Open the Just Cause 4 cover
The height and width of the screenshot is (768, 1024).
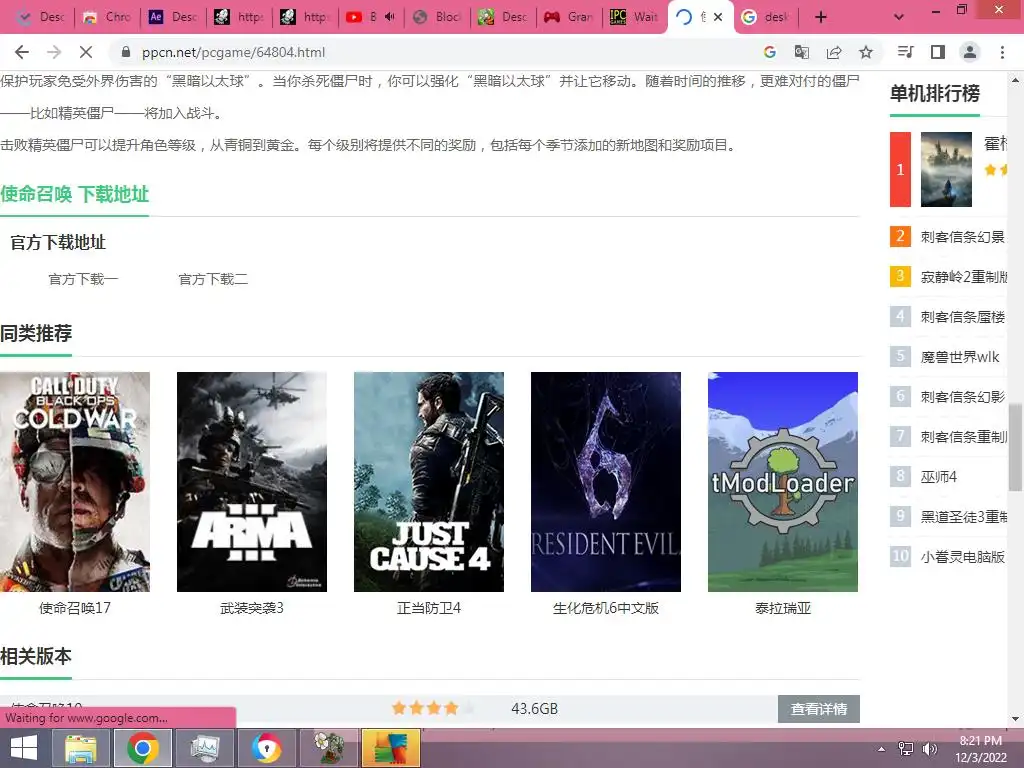[x=429, y=482]
